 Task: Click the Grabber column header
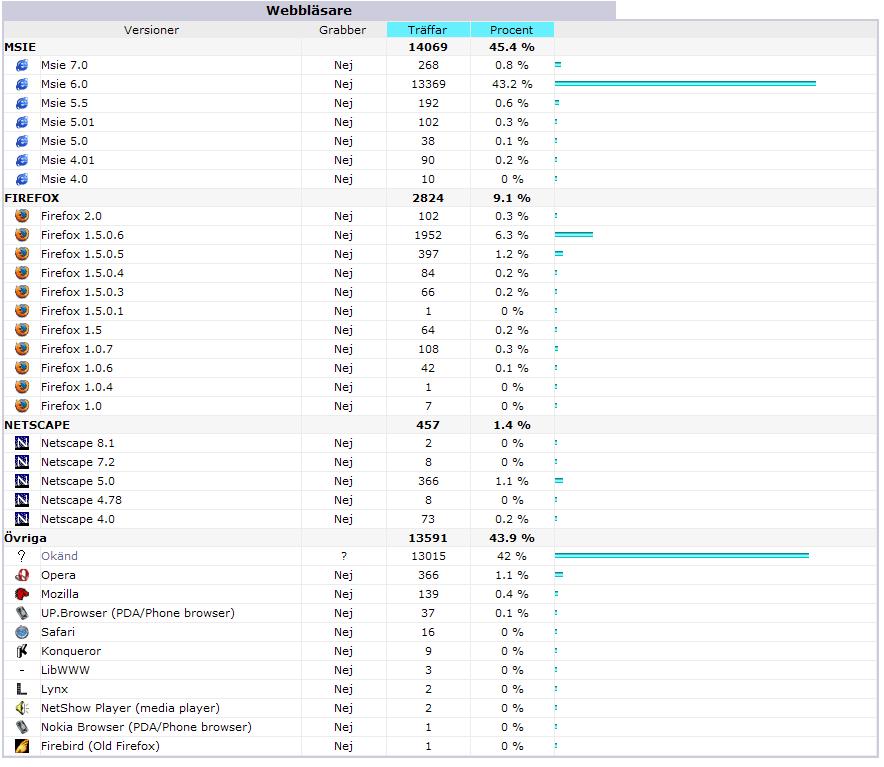tap(342, 30)
